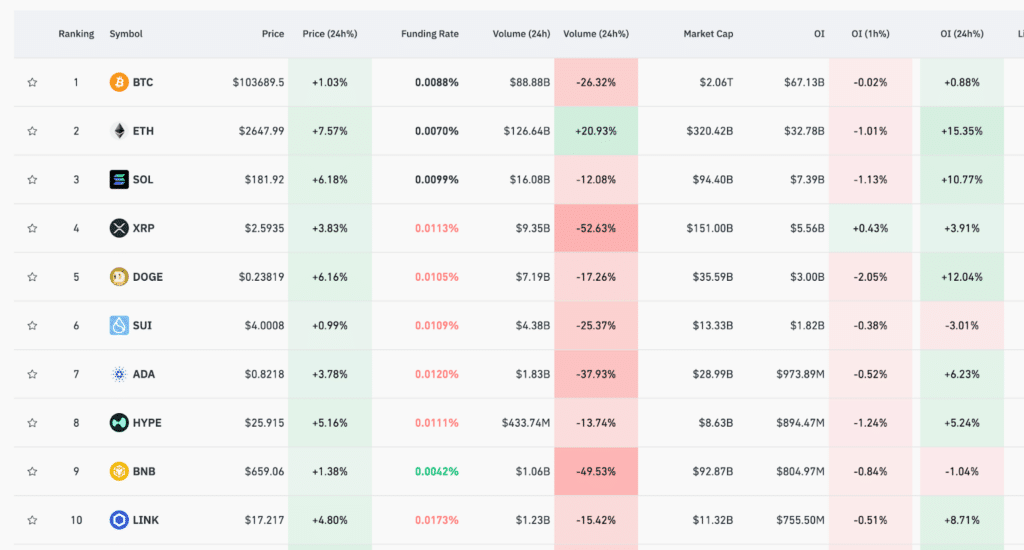Sort by Symbol column header

pos(126,34)
